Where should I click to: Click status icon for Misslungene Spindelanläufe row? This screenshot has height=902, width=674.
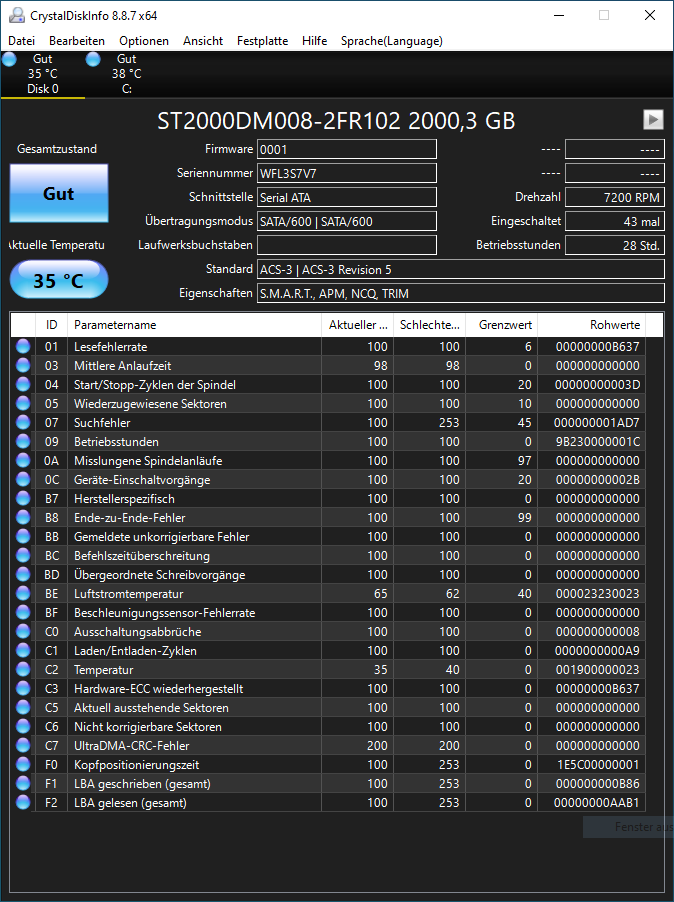pyautogui.click(x=23, y=460)
